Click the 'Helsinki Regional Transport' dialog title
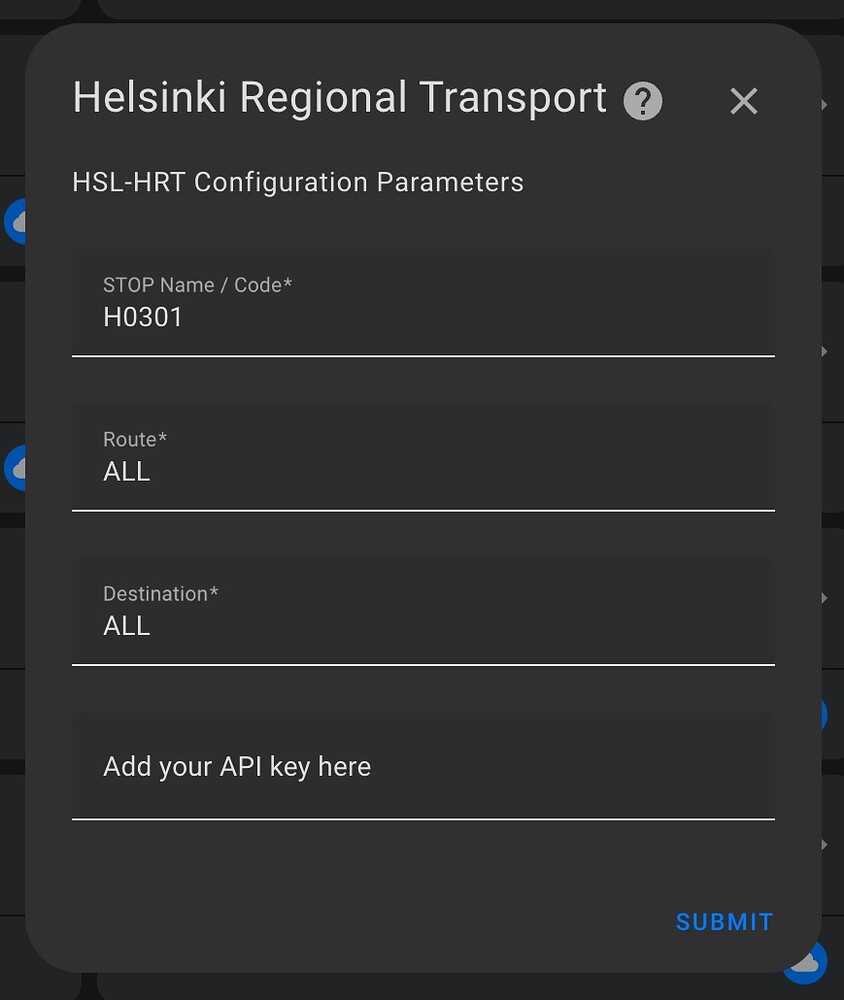This screenshot has height=1000, width=844. coord(339,97)
